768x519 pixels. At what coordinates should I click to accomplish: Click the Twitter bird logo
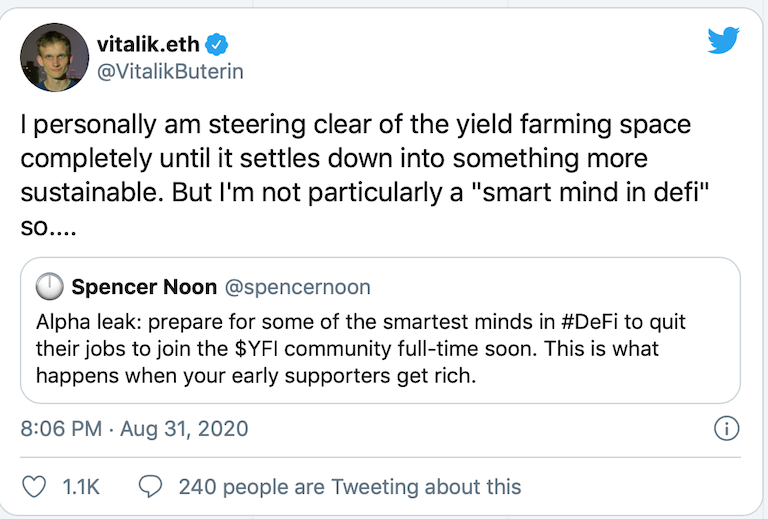click(722, 40)
